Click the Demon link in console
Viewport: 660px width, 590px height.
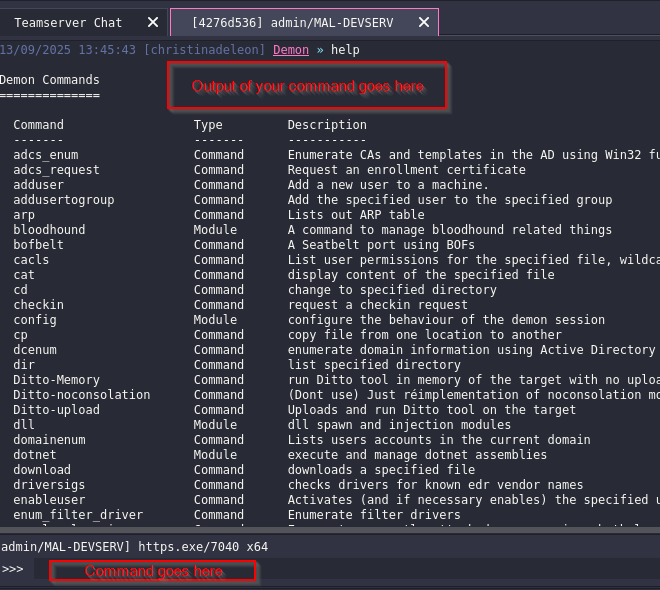click(291, 50)
